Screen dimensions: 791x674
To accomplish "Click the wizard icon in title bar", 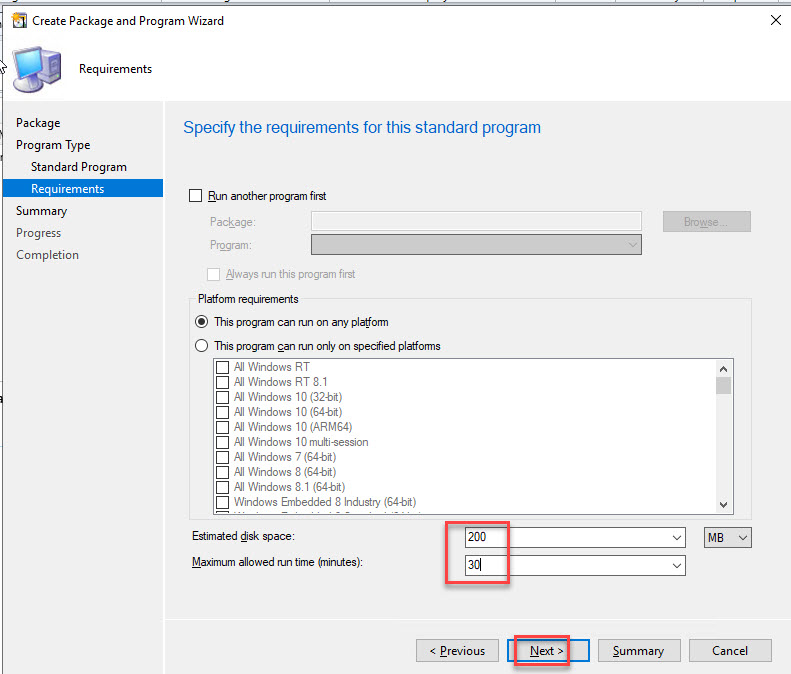I will 18,20.
